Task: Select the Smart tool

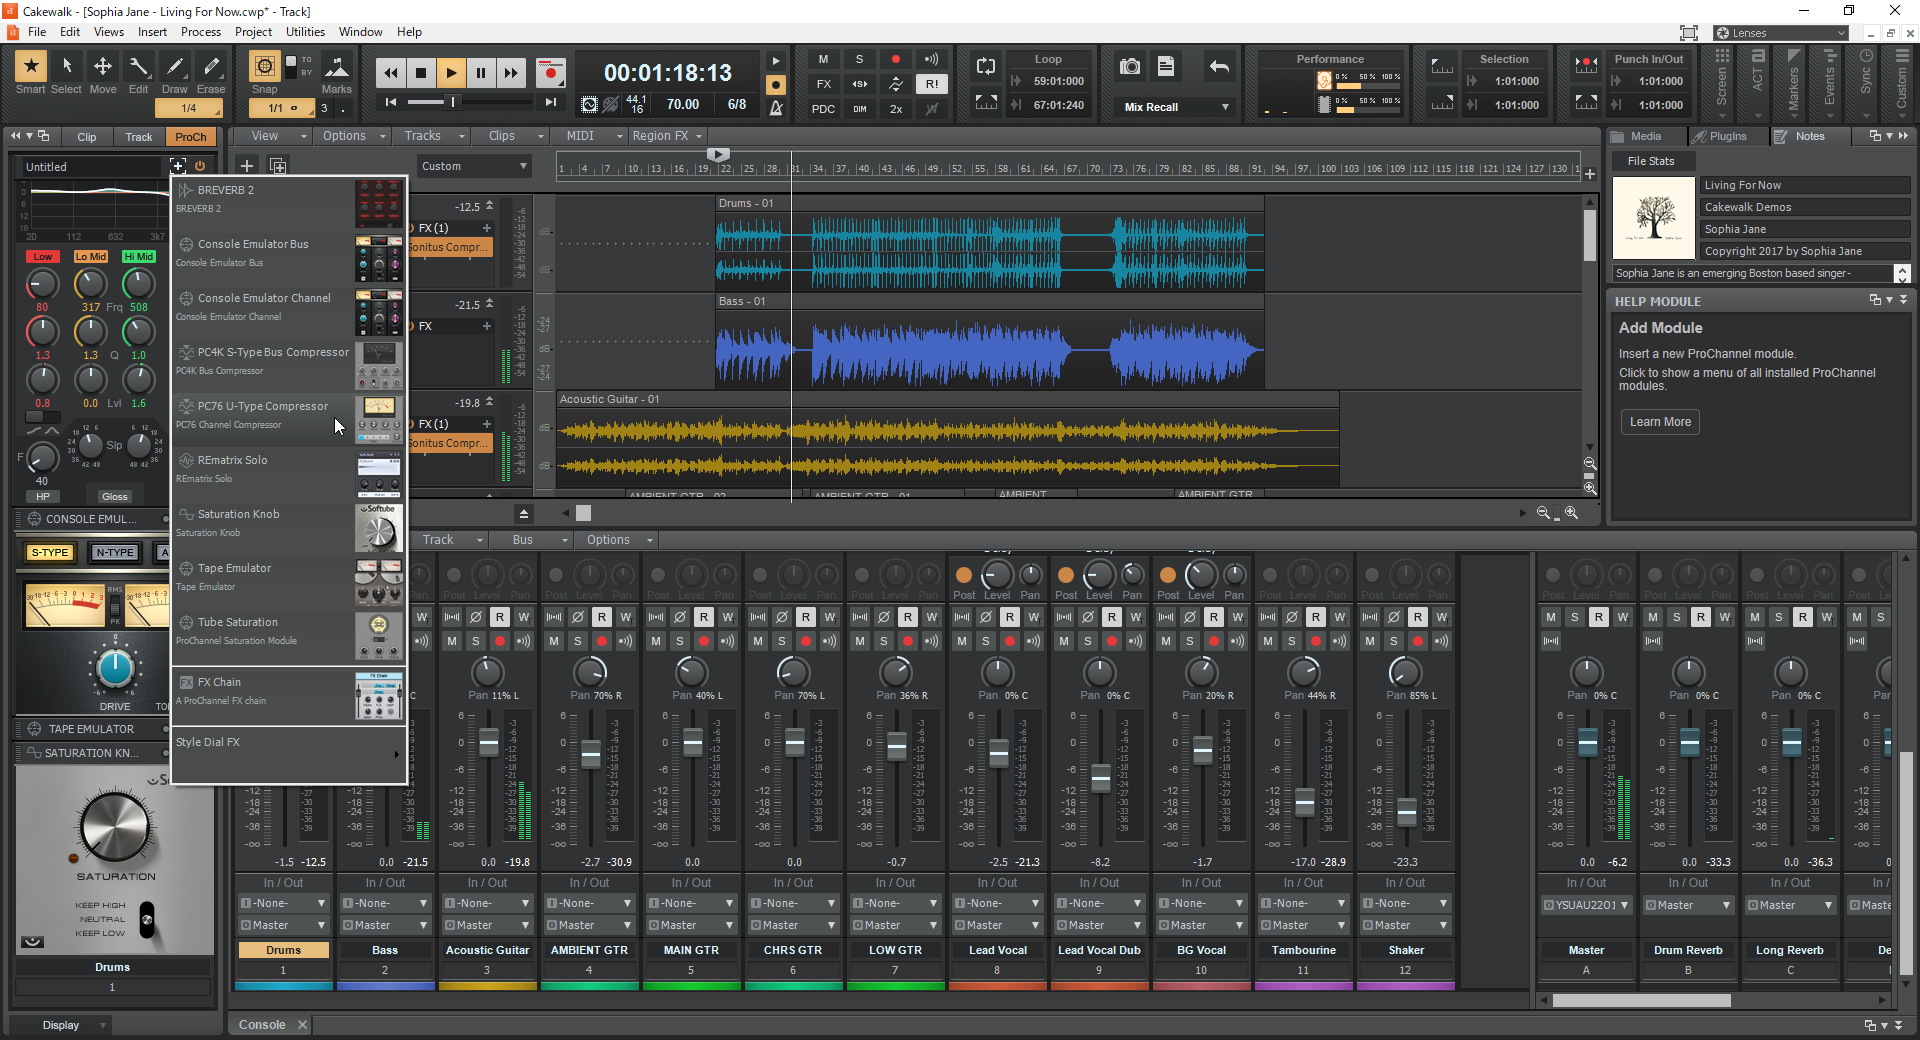Action: (x=30, y=67)
